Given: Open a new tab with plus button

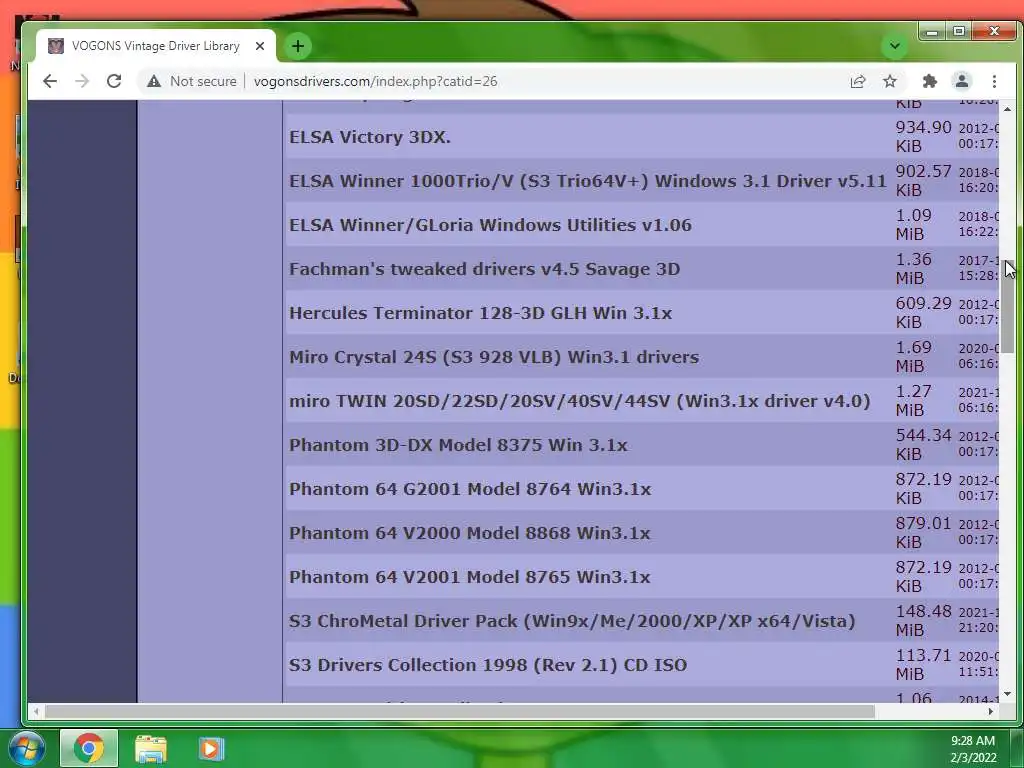Looking at the screenshot, I should (298, 46).
